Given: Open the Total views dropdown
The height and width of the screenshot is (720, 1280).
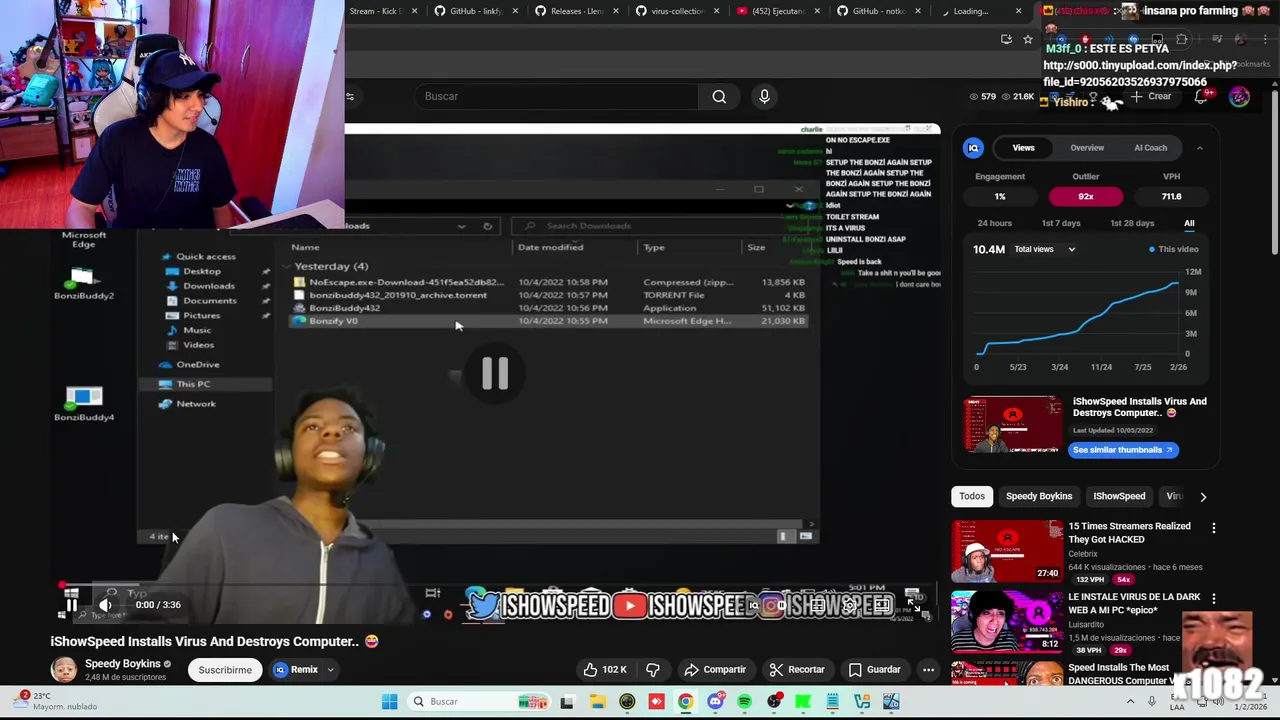Looking at the screenshot, I should pos(1045,249).
